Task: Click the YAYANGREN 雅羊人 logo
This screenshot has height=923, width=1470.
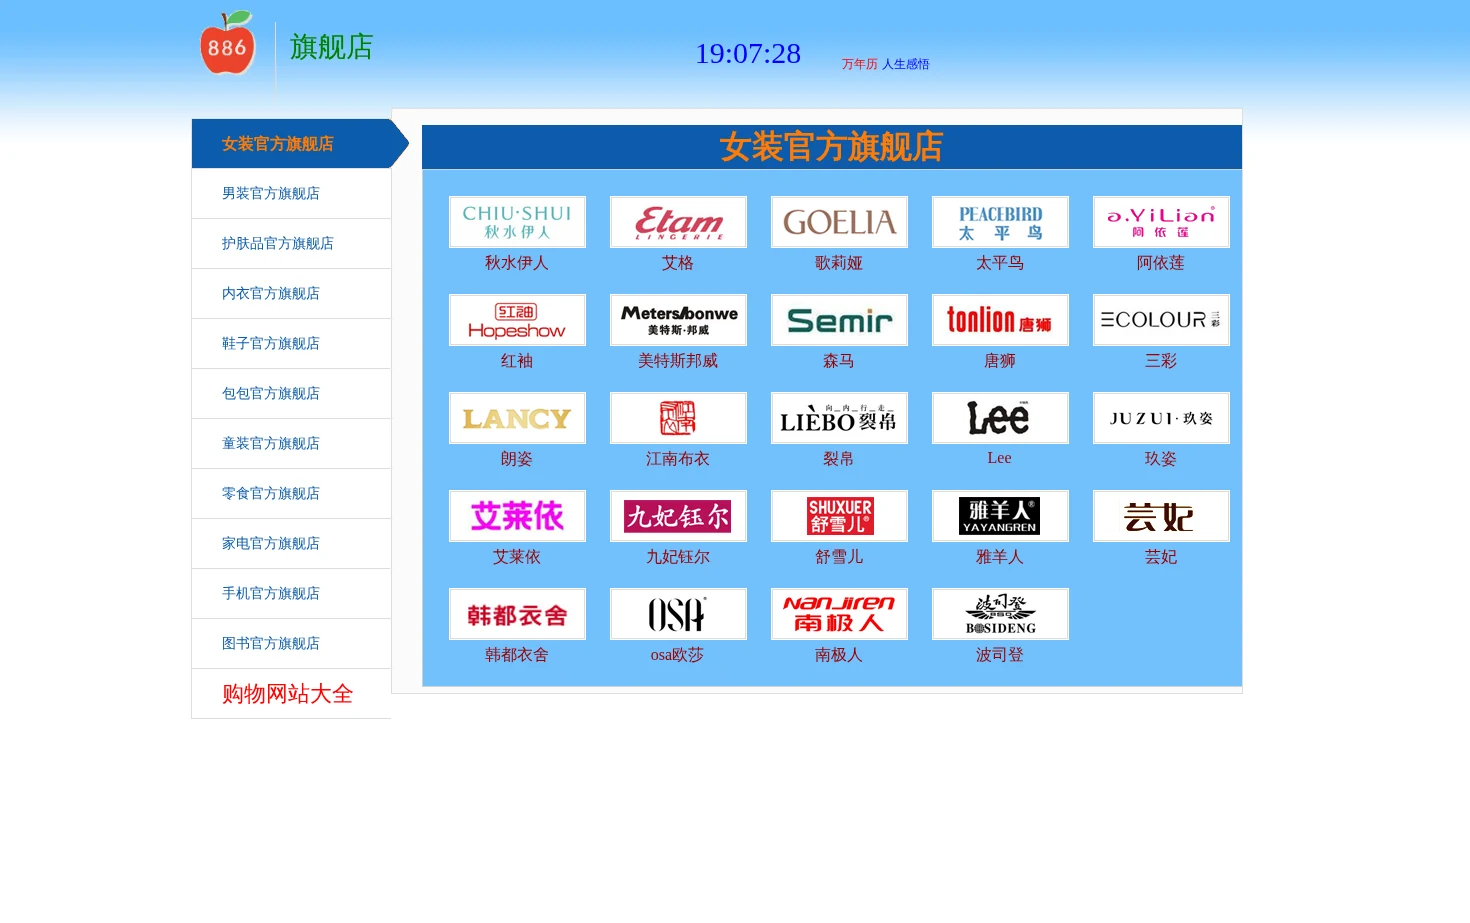Action: pyautogui.click(x=1000, y=516)
